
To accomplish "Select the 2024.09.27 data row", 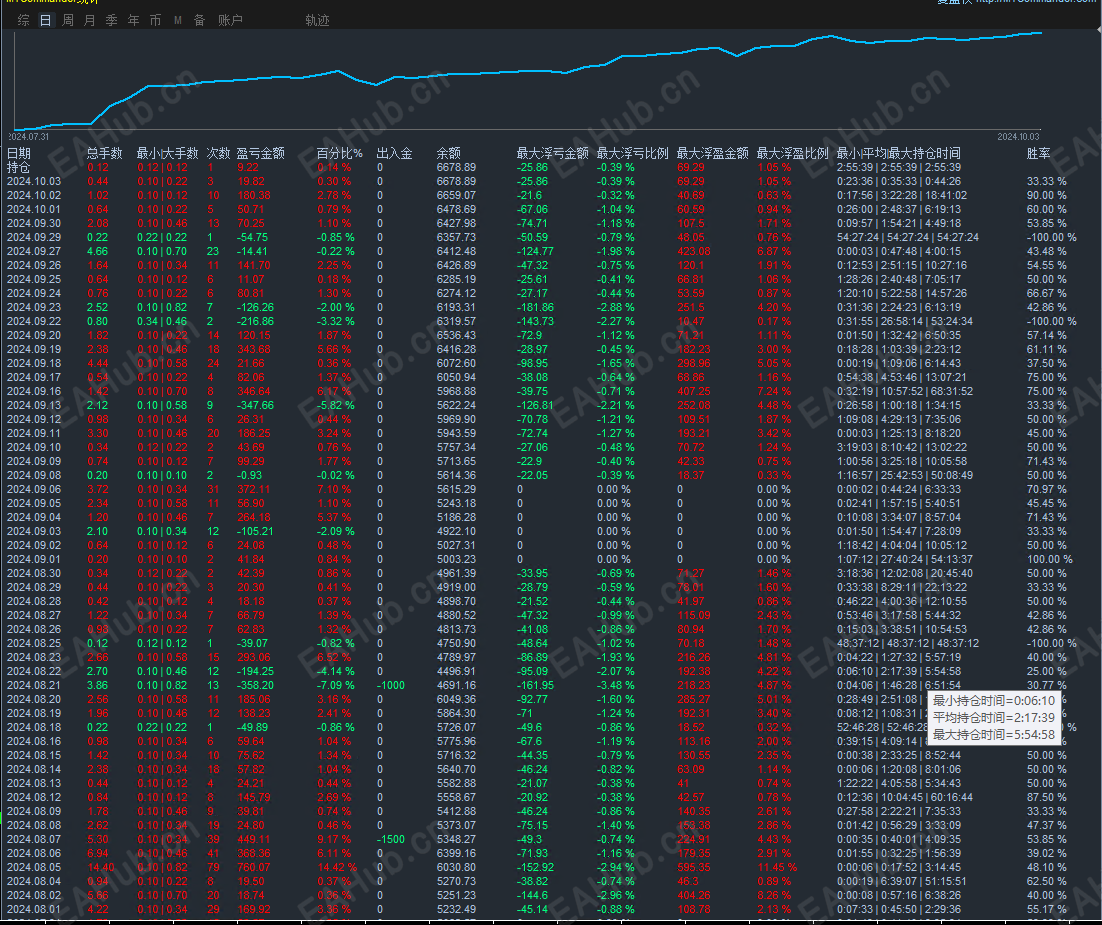I will (551, 251).
